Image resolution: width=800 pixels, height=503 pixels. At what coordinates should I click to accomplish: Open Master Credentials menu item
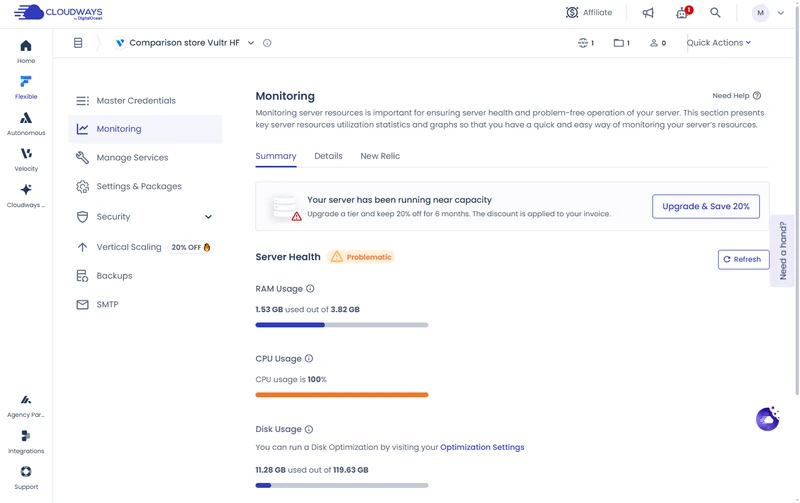[x=145, y=100]
